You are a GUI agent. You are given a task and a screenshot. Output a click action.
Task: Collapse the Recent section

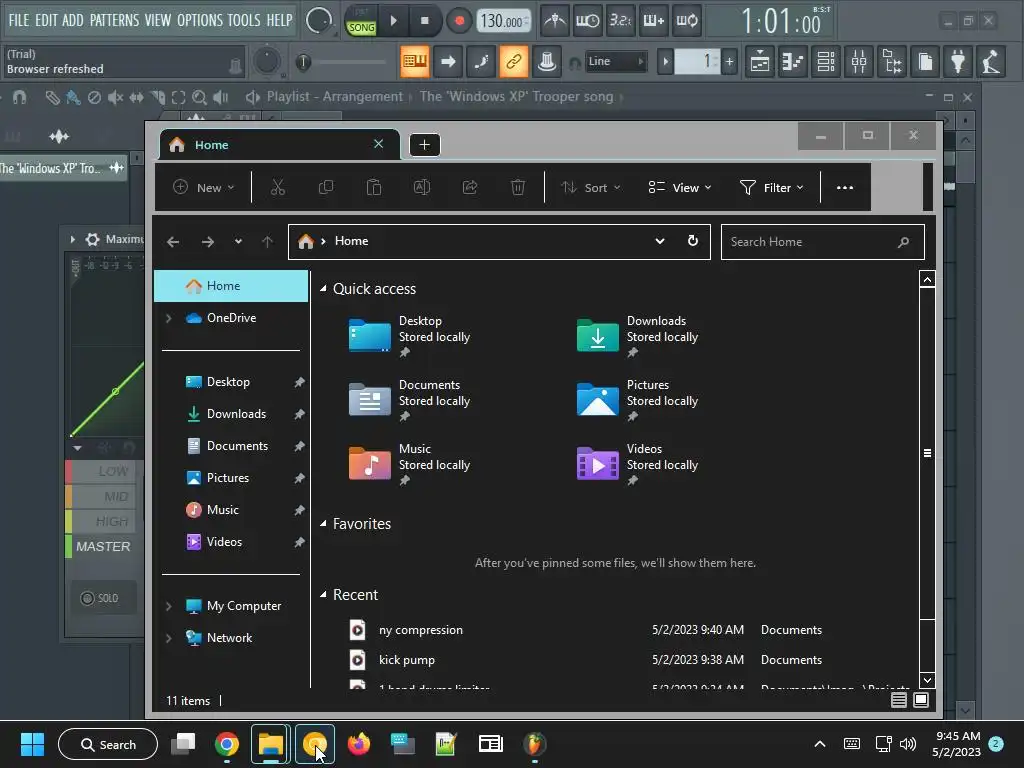[x=323, y=595]
